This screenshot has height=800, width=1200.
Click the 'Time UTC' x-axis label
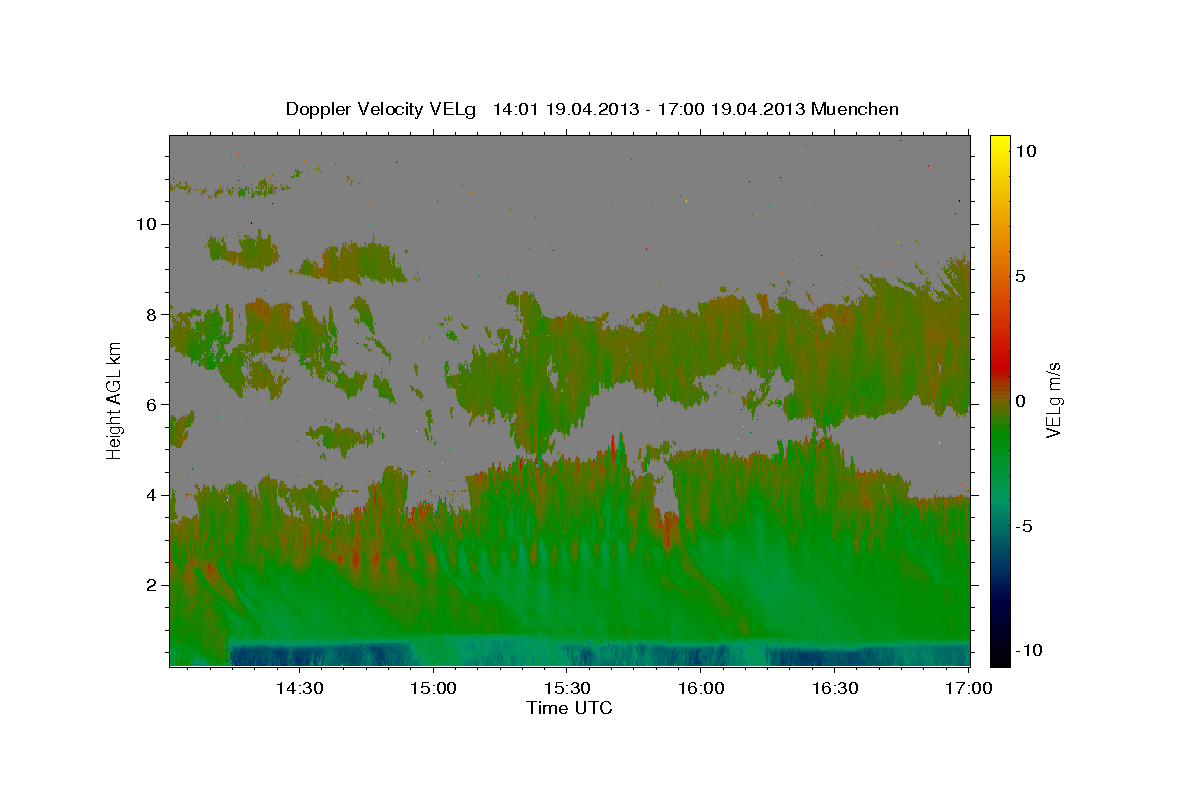point(569,708)
